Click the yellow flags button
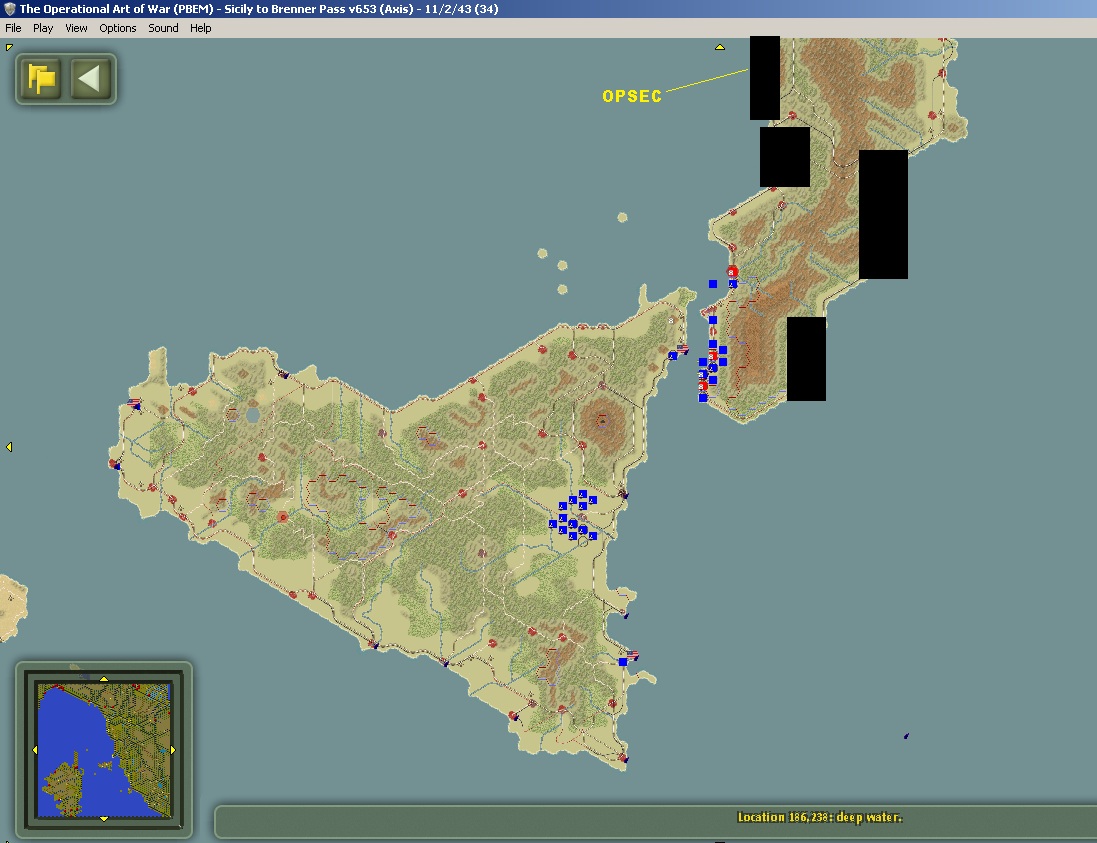The image size is (1097, 843). point(41,78)
